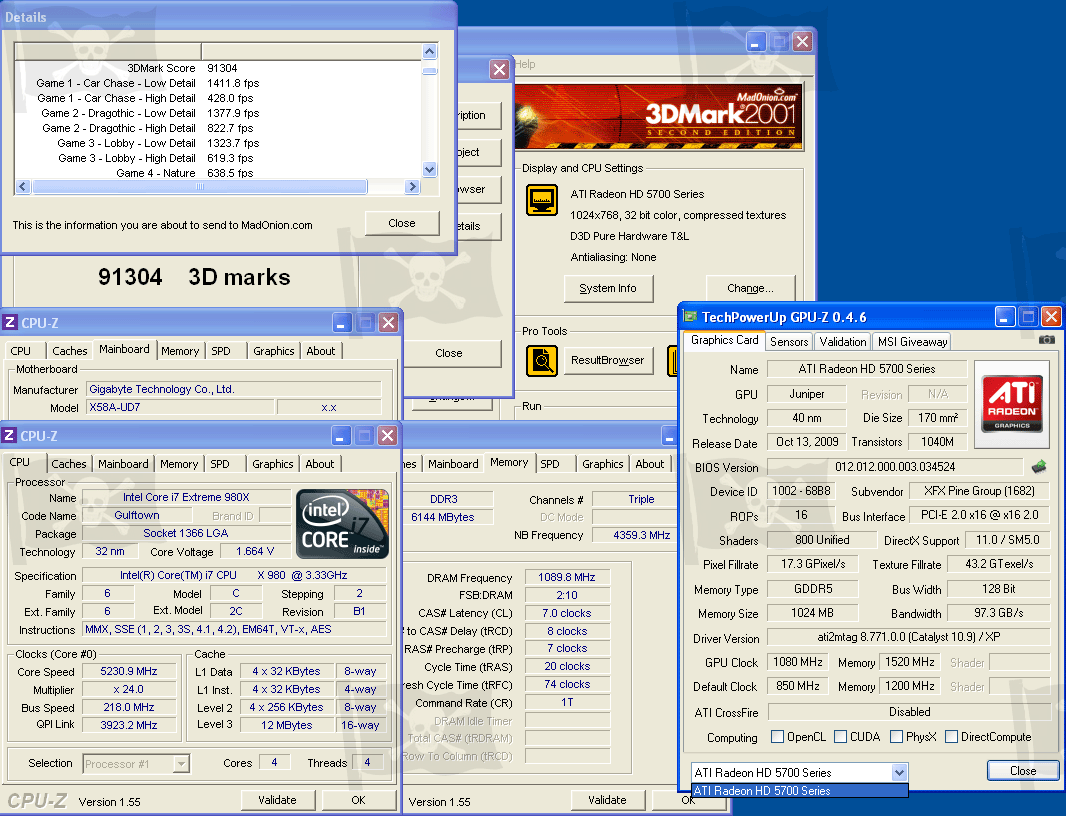Select the Graphics Card tab in GPU-Z

[x=724, y=340]
